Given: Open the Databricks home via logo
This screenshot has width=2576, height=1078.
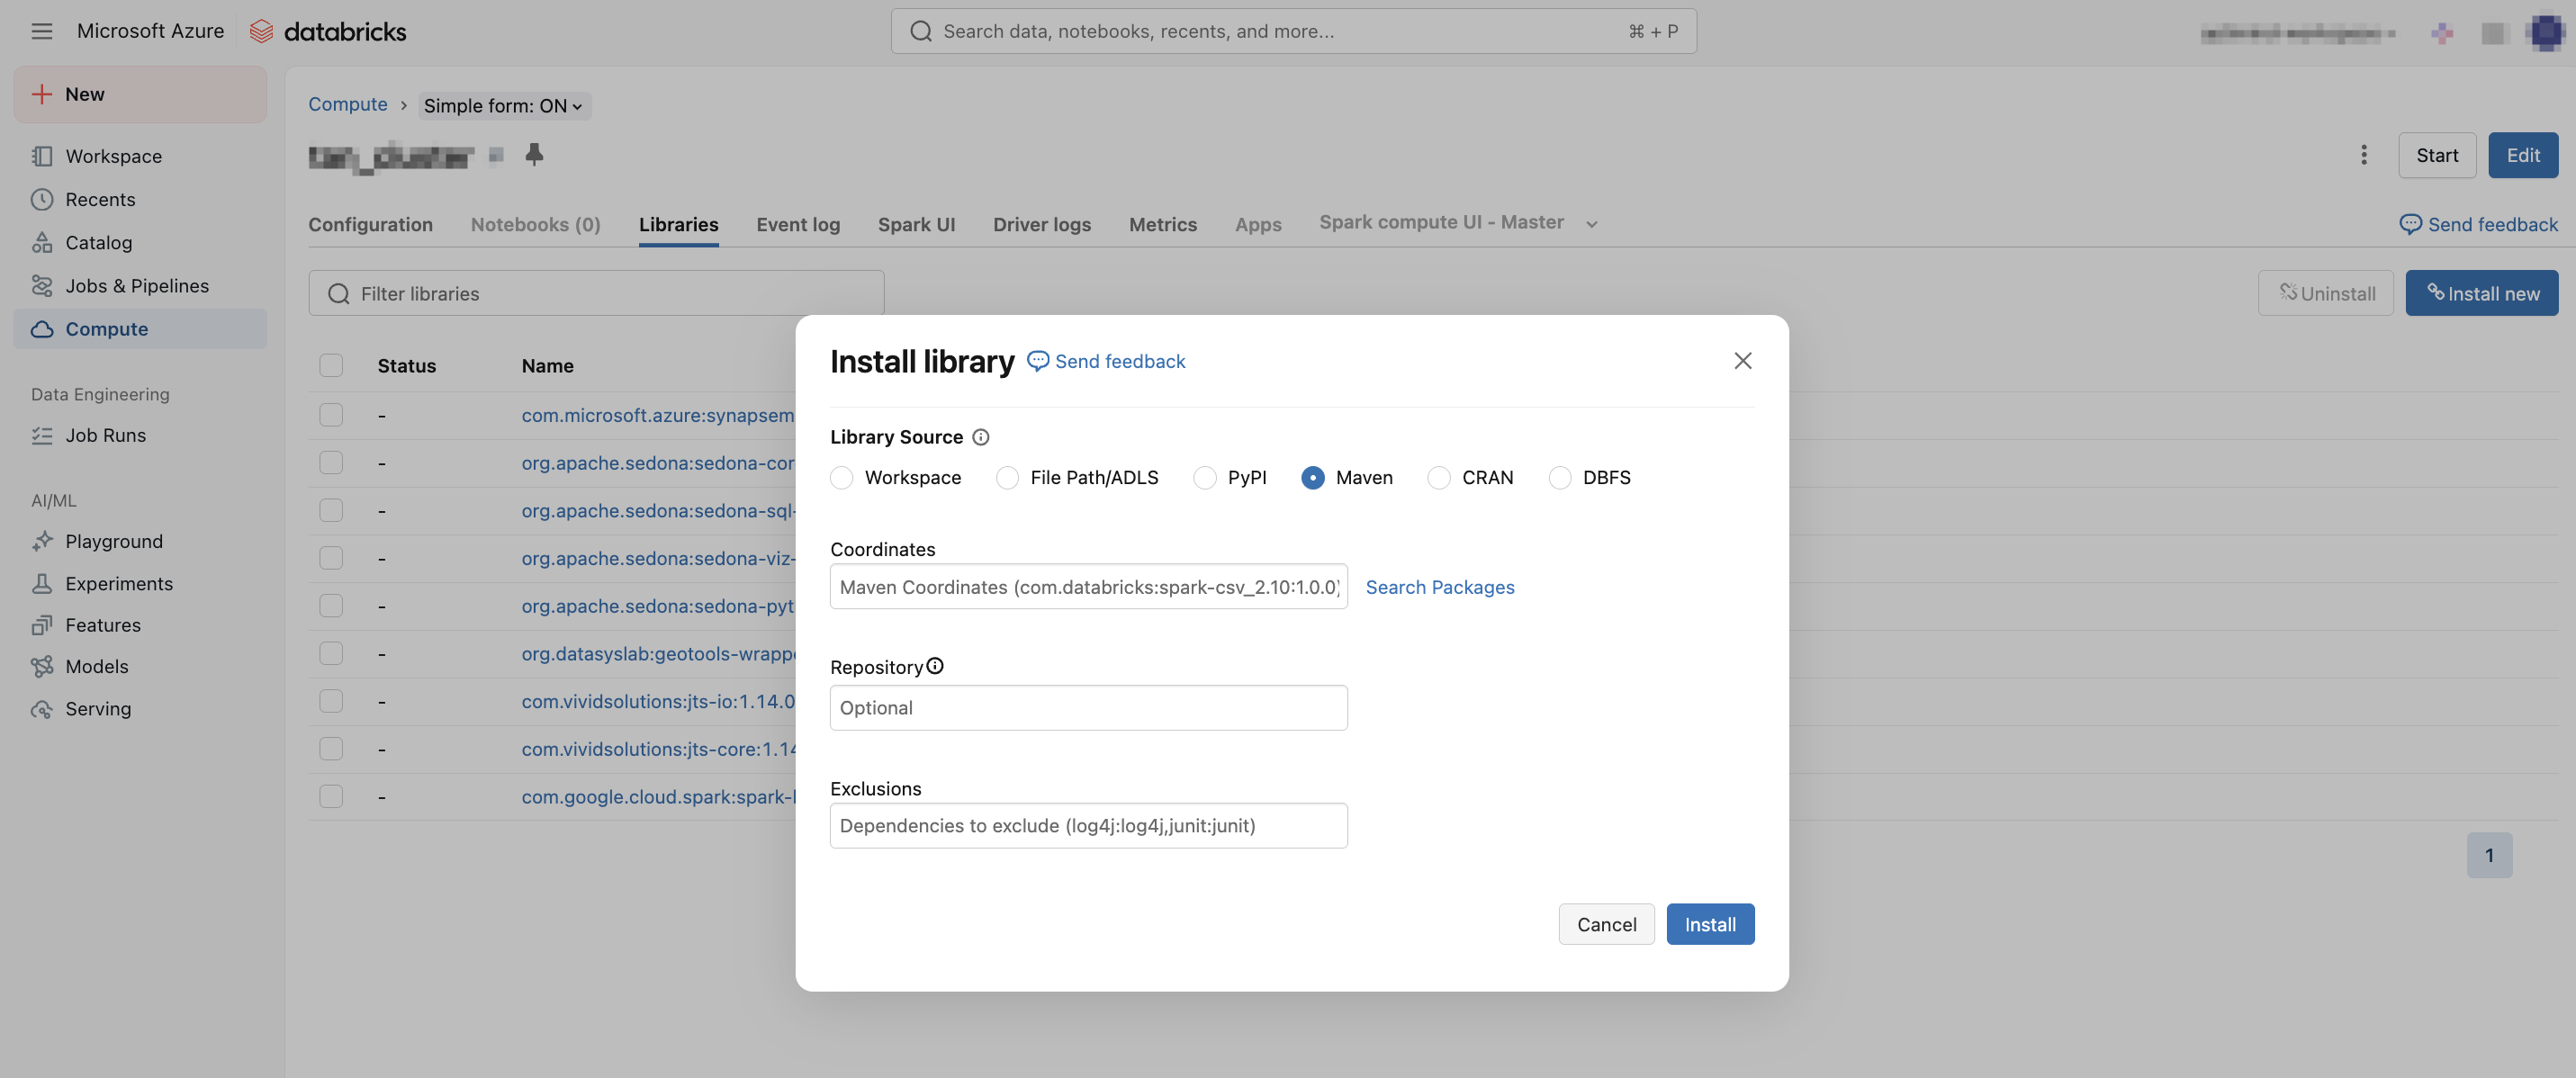Looking at the screenshot, I should point(327,30).
